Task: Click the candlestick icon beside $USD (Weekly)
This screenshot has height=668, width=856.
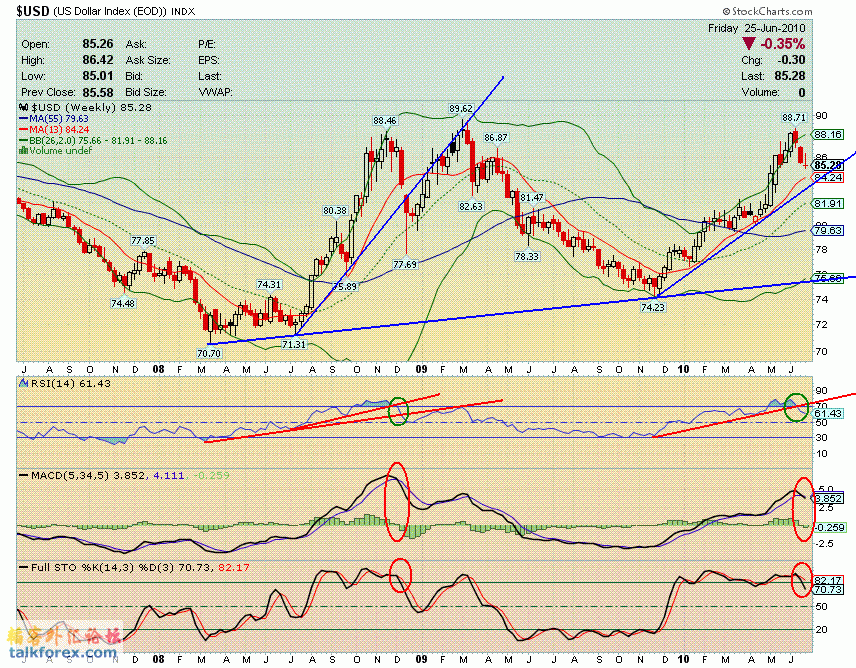Action: [25, 106]
